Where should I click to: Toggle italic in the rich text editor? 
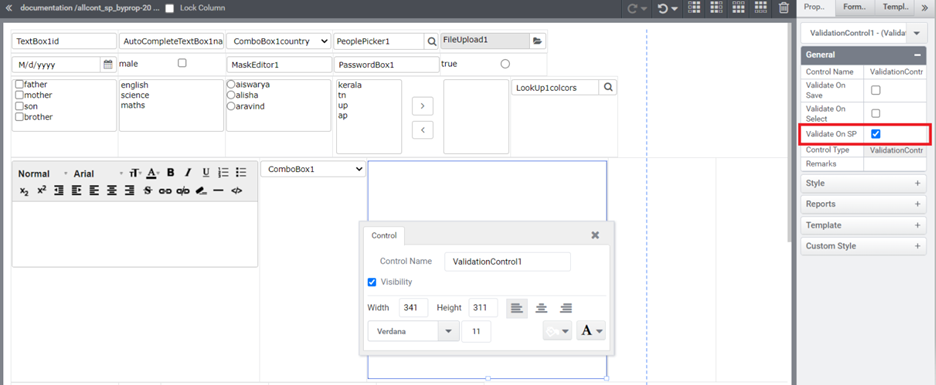188,173
